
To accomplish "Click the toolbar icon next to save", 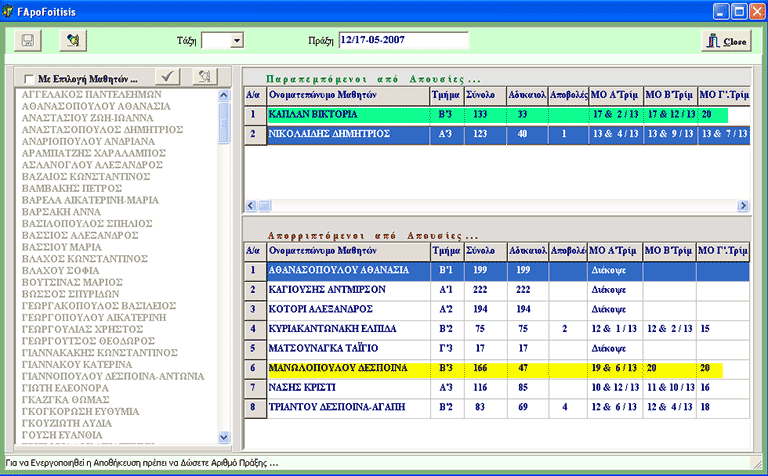I will [x=72, y=41].
